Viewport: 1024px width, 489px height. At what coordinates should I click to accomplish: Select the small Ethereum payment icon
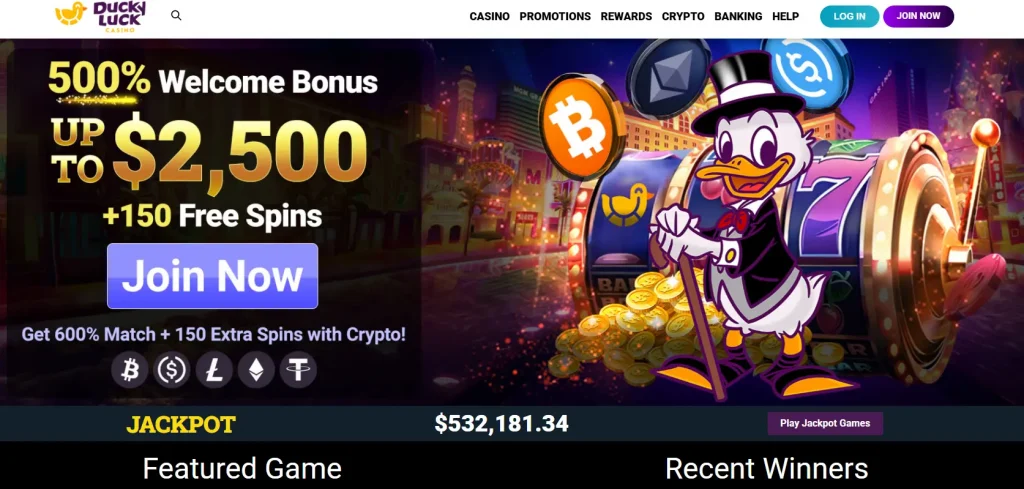point(256,371)
